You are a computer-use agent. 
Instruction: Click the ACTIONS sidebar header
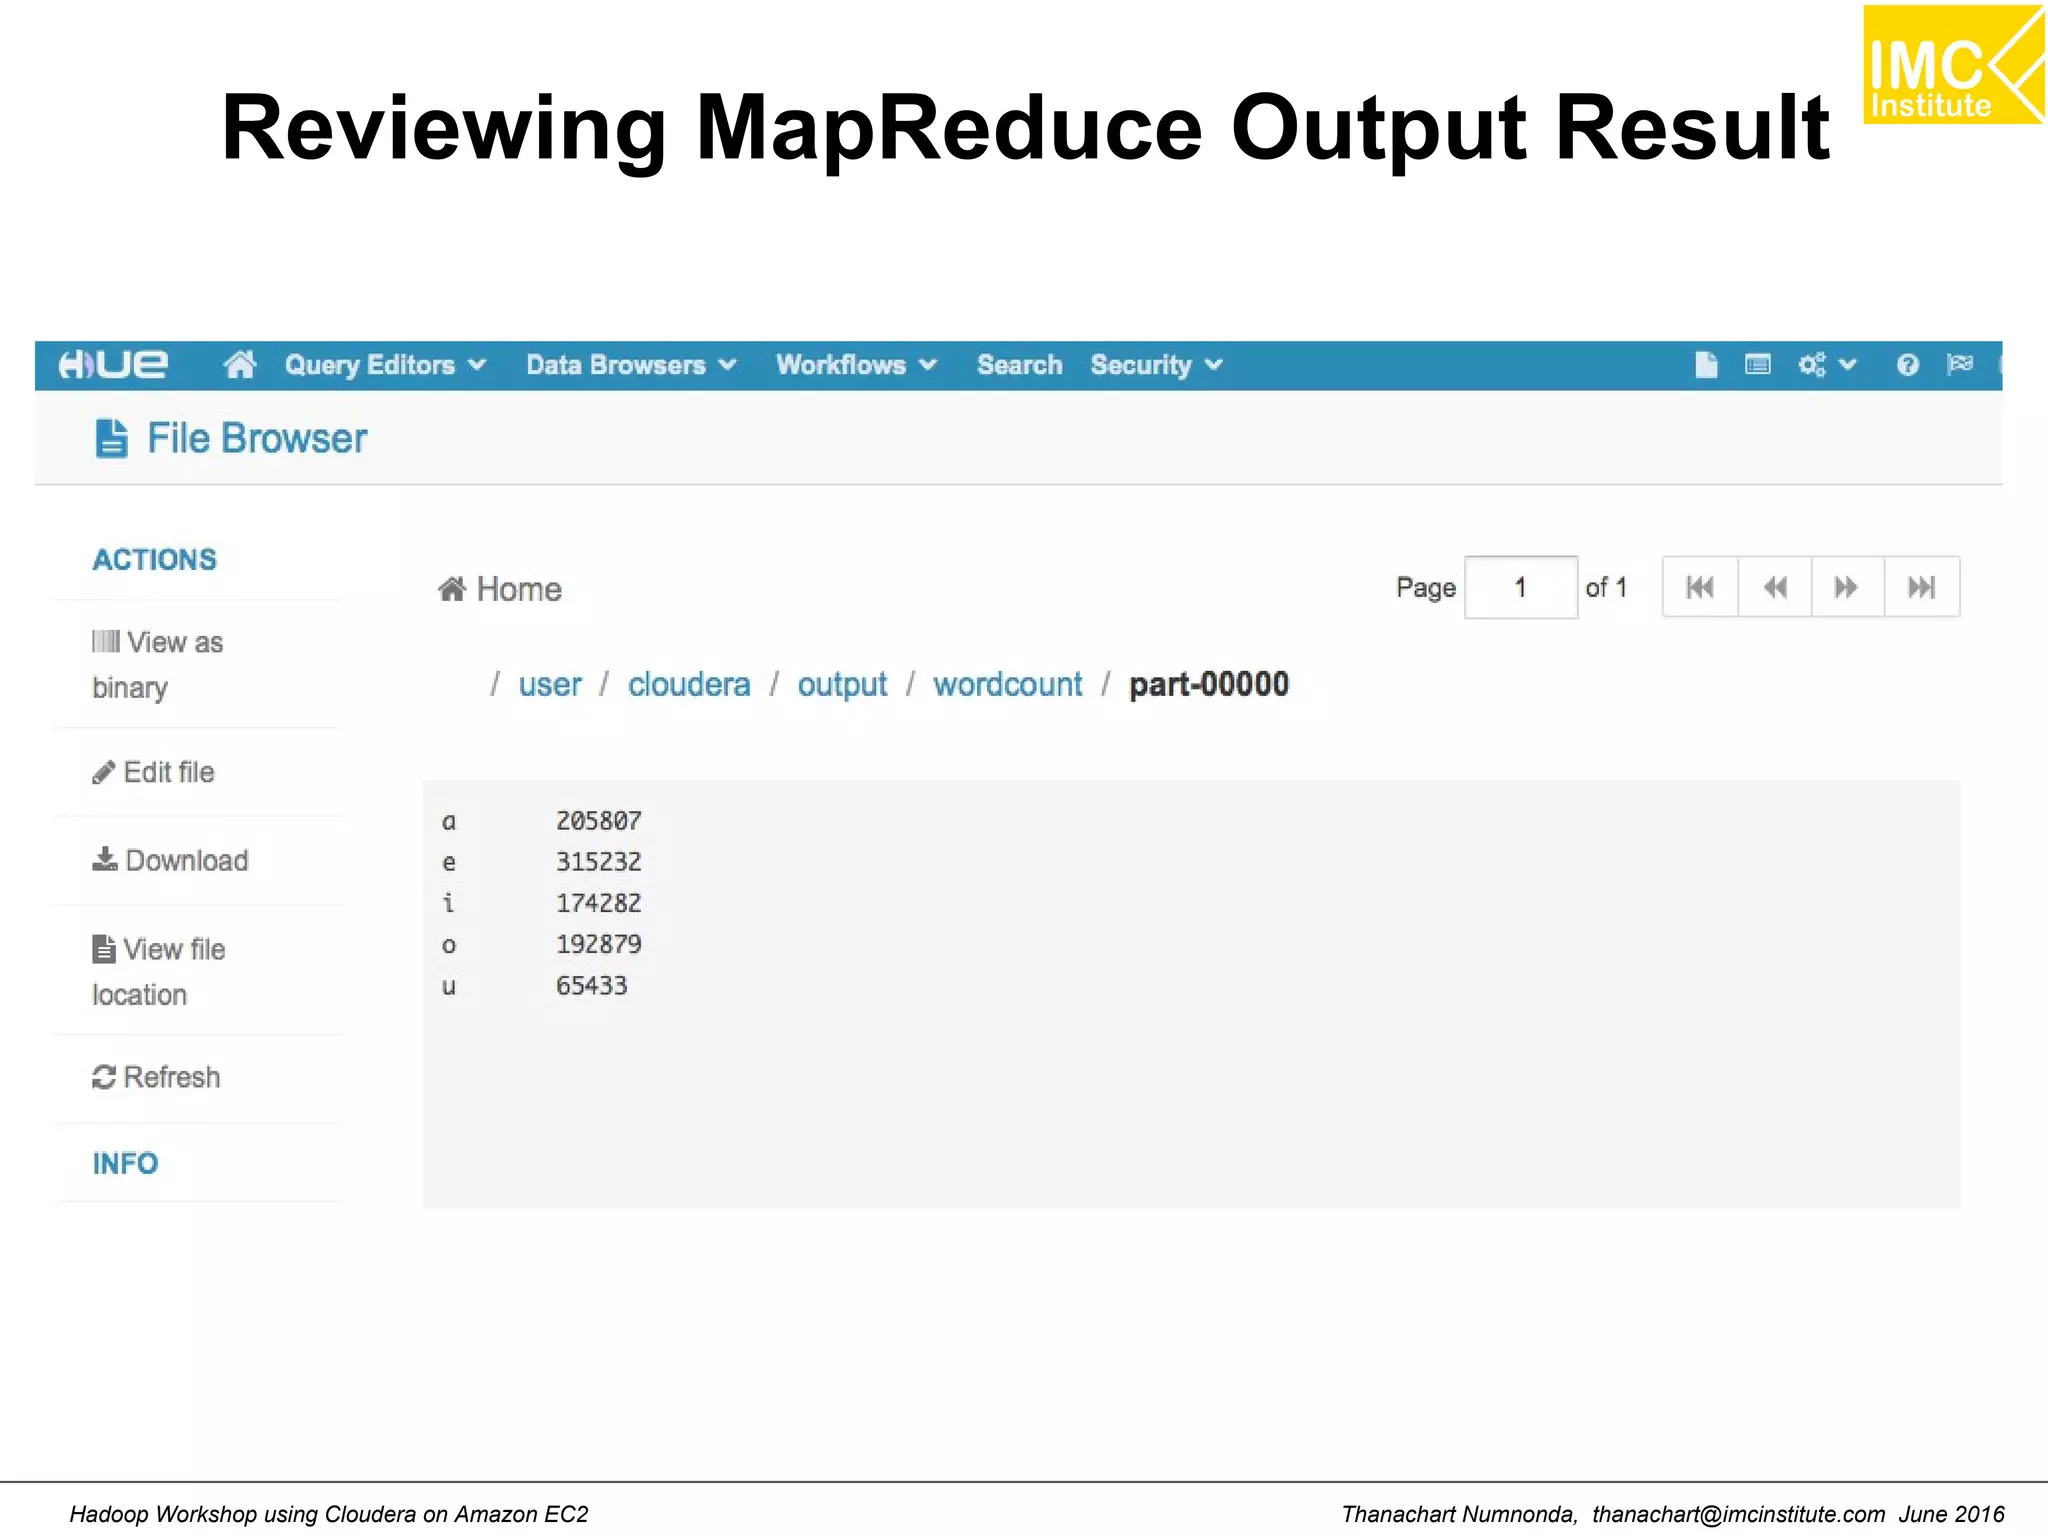(x=155, y=560)
